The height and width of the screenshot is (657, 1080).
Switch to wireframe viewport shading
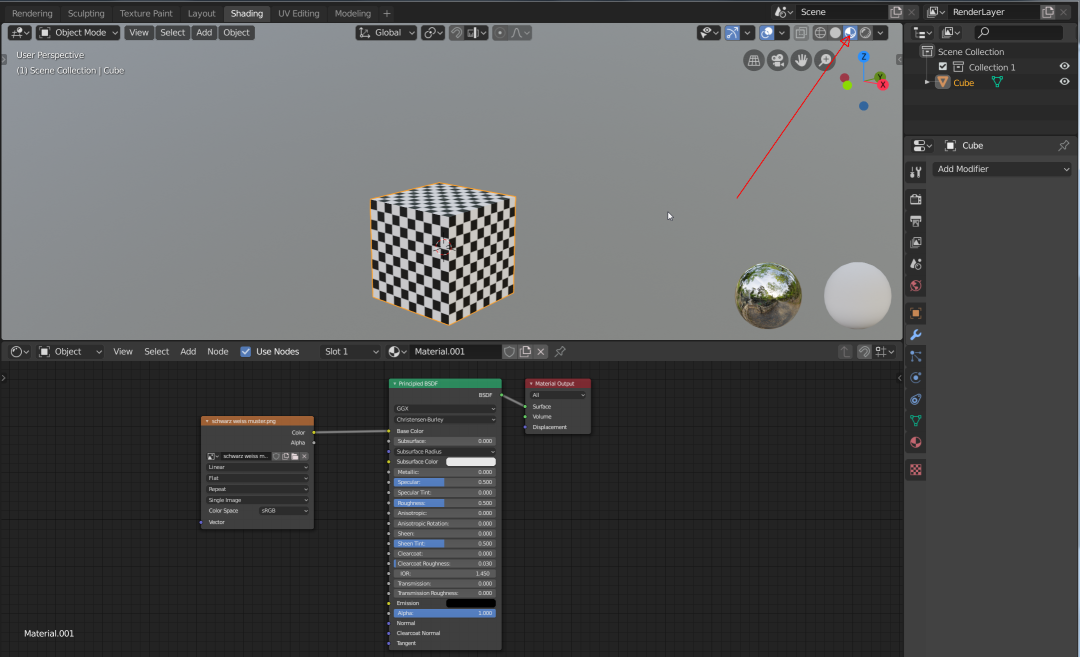820,33
